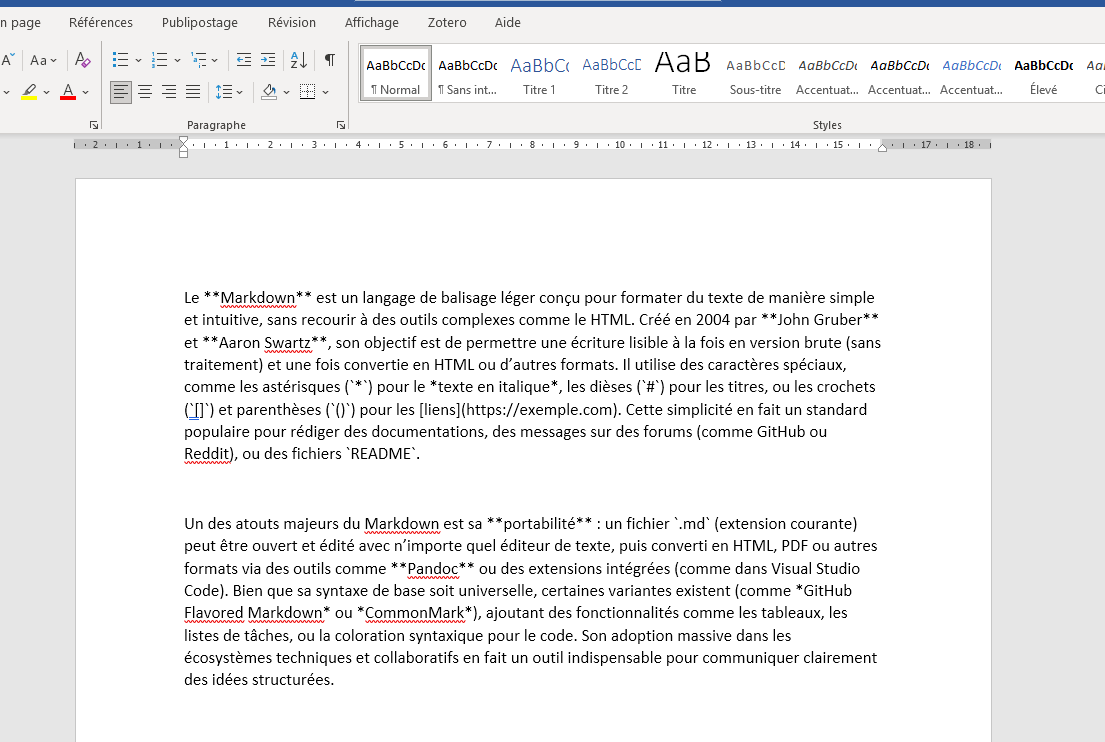
Task: Apply the Sous-titre style
Action: coord(755,74)
